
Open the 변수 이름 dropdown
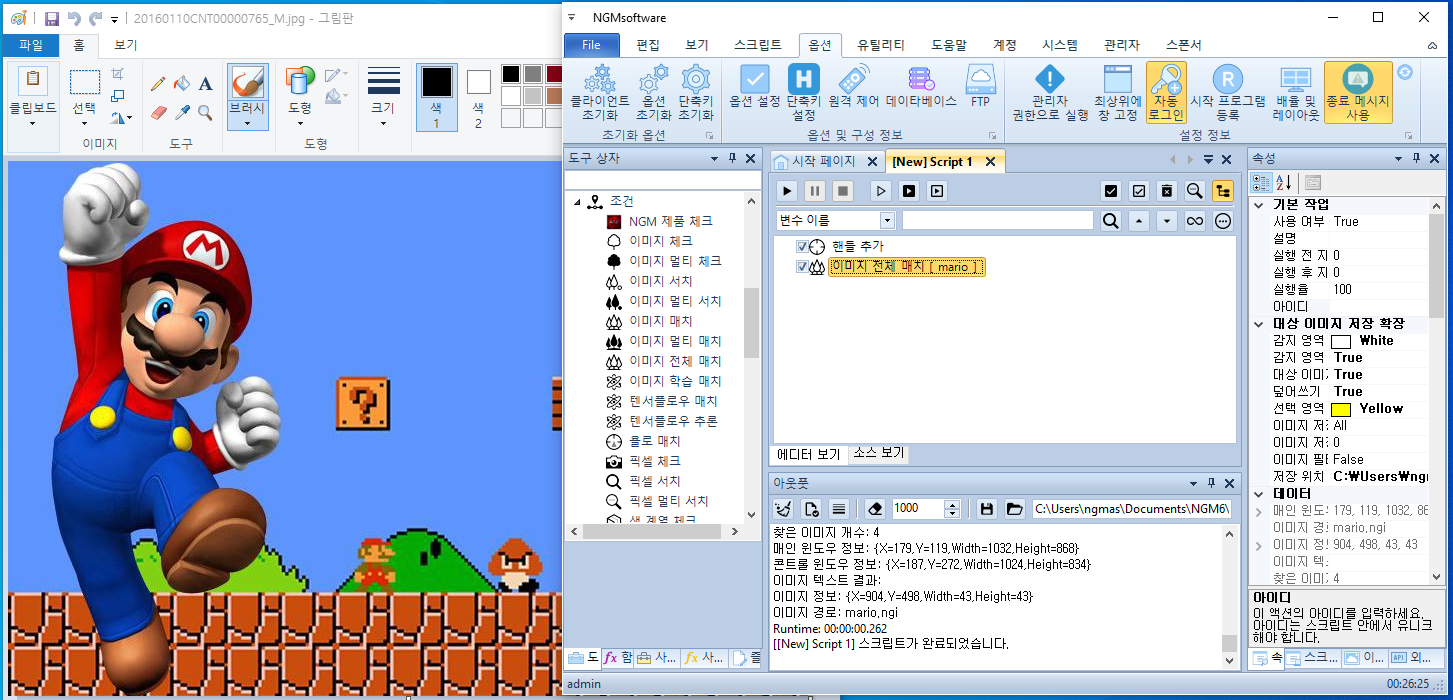[887, 221]
